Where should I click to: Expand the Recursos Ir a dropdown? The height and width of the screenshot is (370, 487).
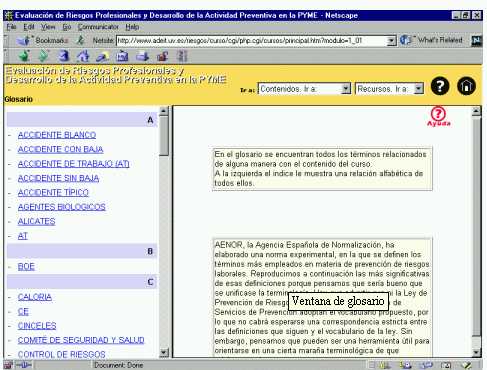(x=419, y=89)
